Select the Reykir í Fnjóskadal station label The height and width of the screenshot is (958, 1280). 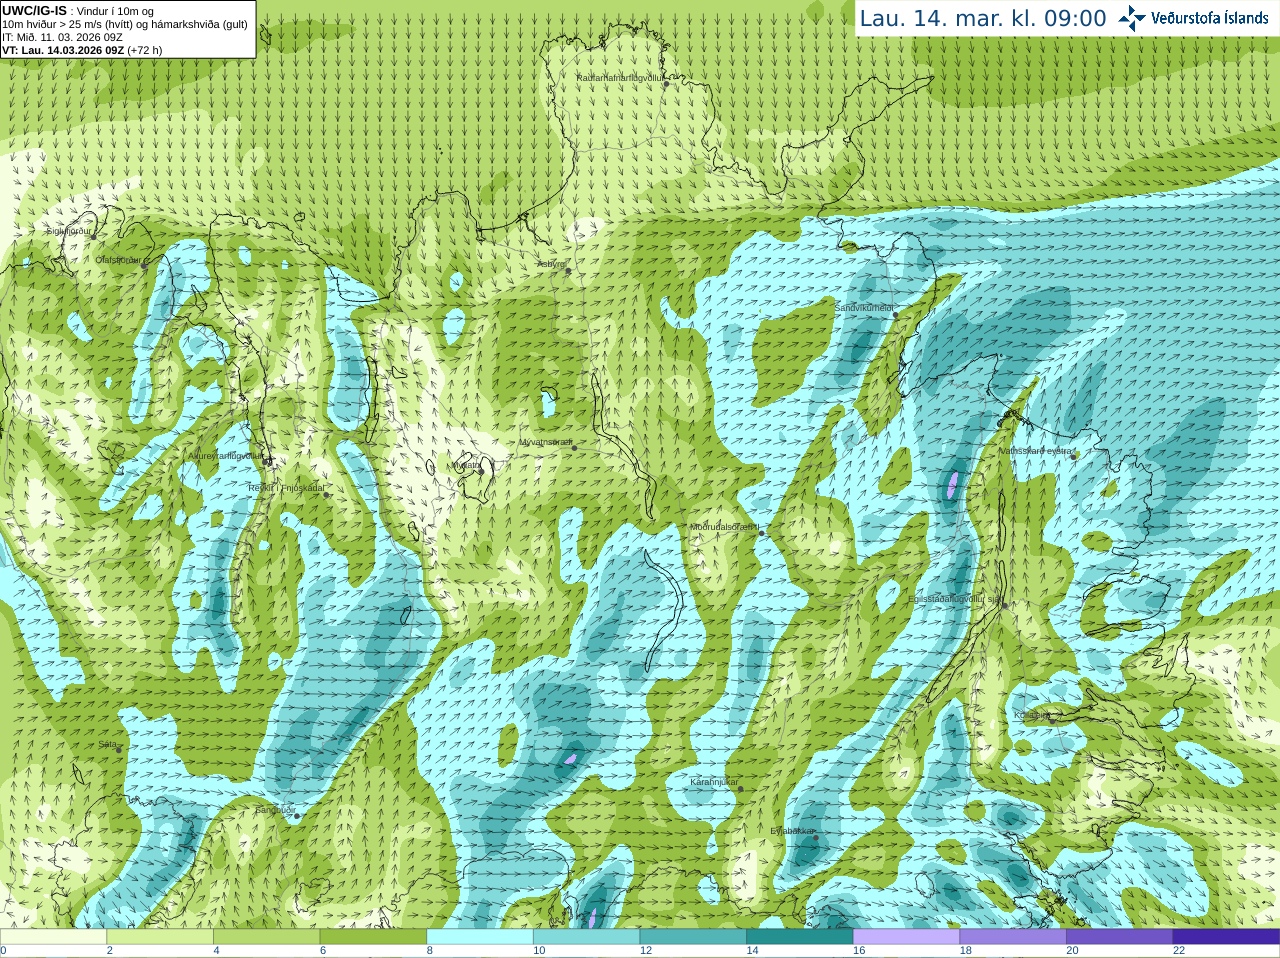[x=286, y=488]
